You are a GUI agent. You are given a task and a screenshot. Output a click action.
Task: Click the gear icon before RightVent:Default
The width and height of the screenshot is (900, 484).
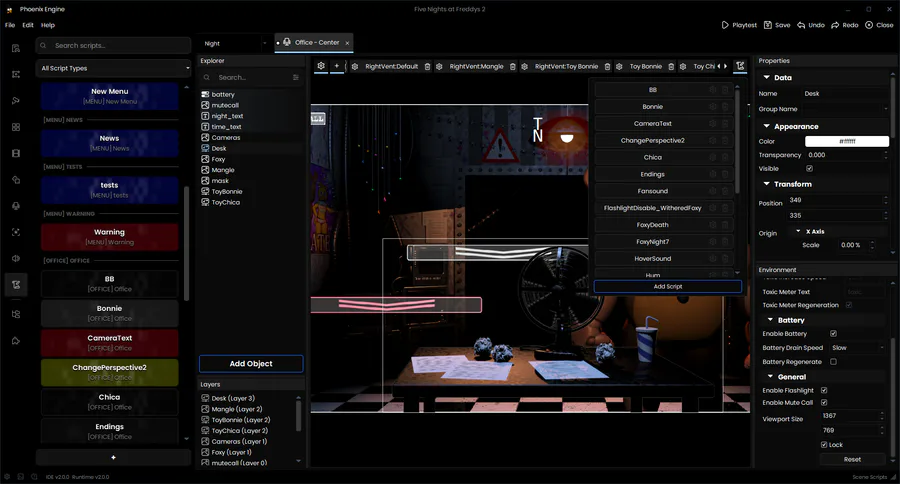pyautogui.click(x=355, y=67)
